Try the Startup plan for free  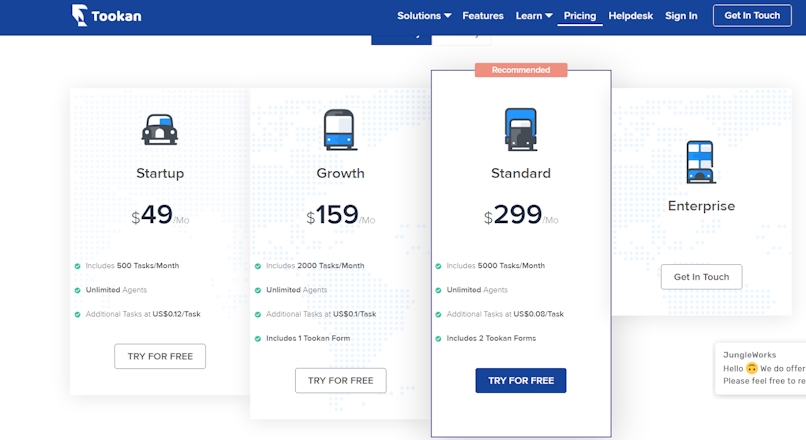pyautogui.click(x=160, y=356)
